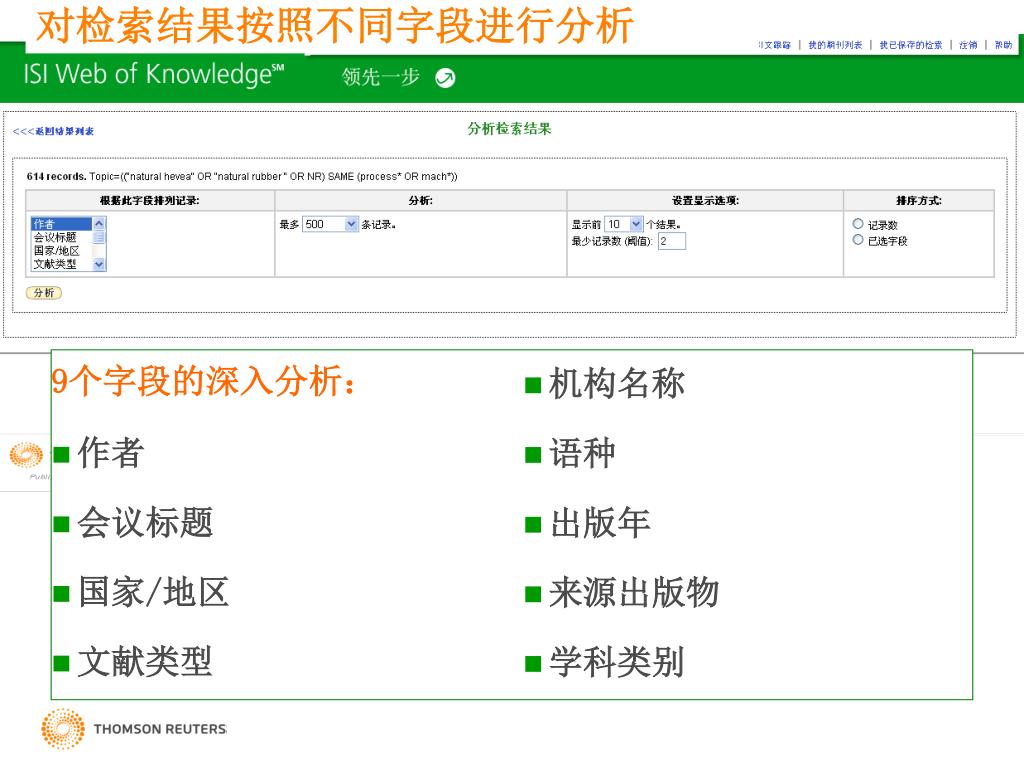Choose 作者 in the field list

point(62,224)
